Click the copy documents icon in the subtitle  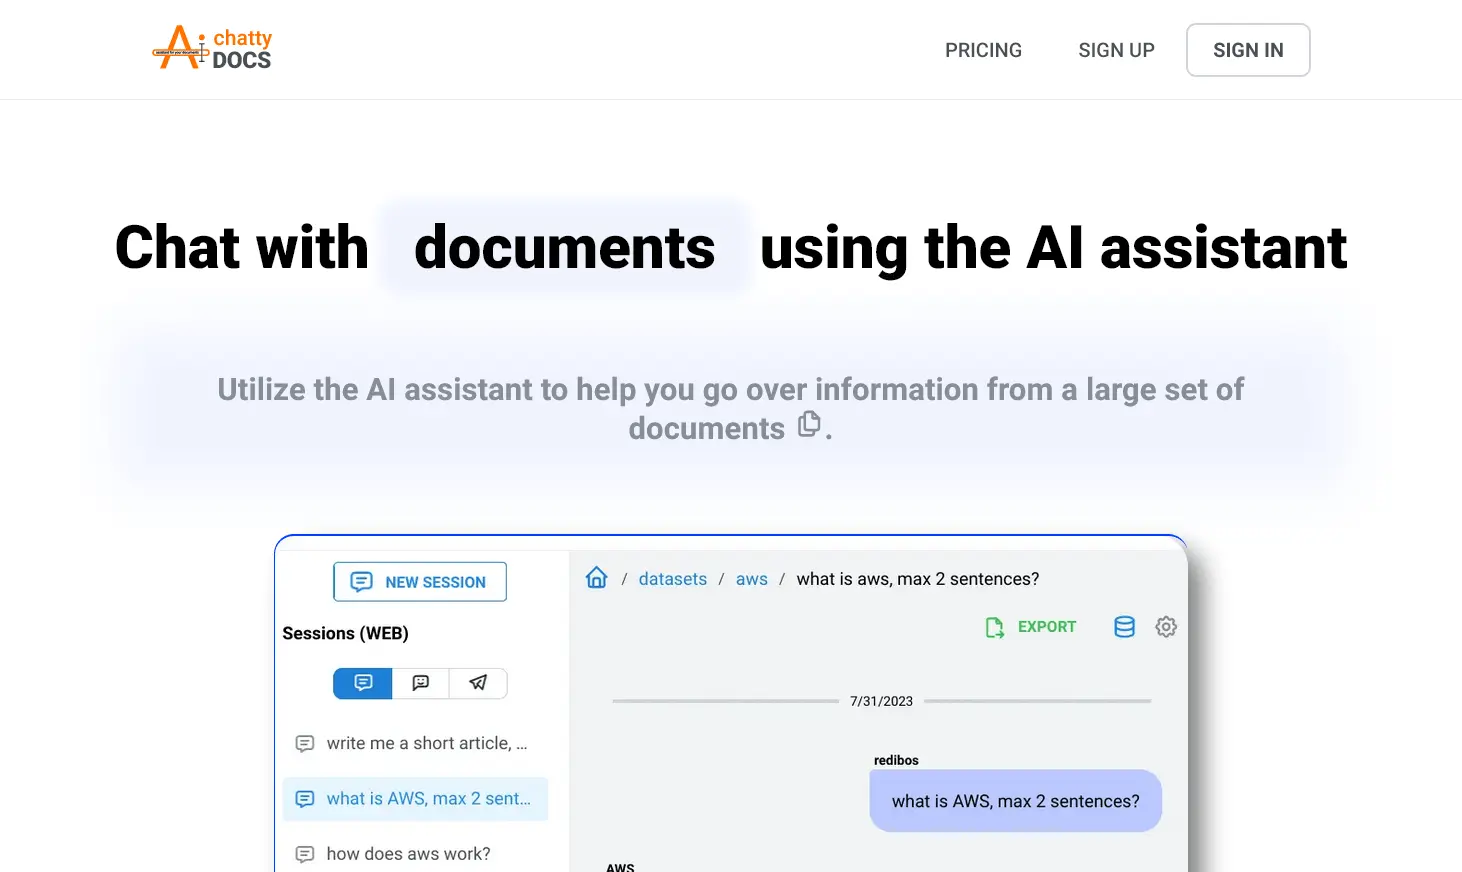coord(809,424)
